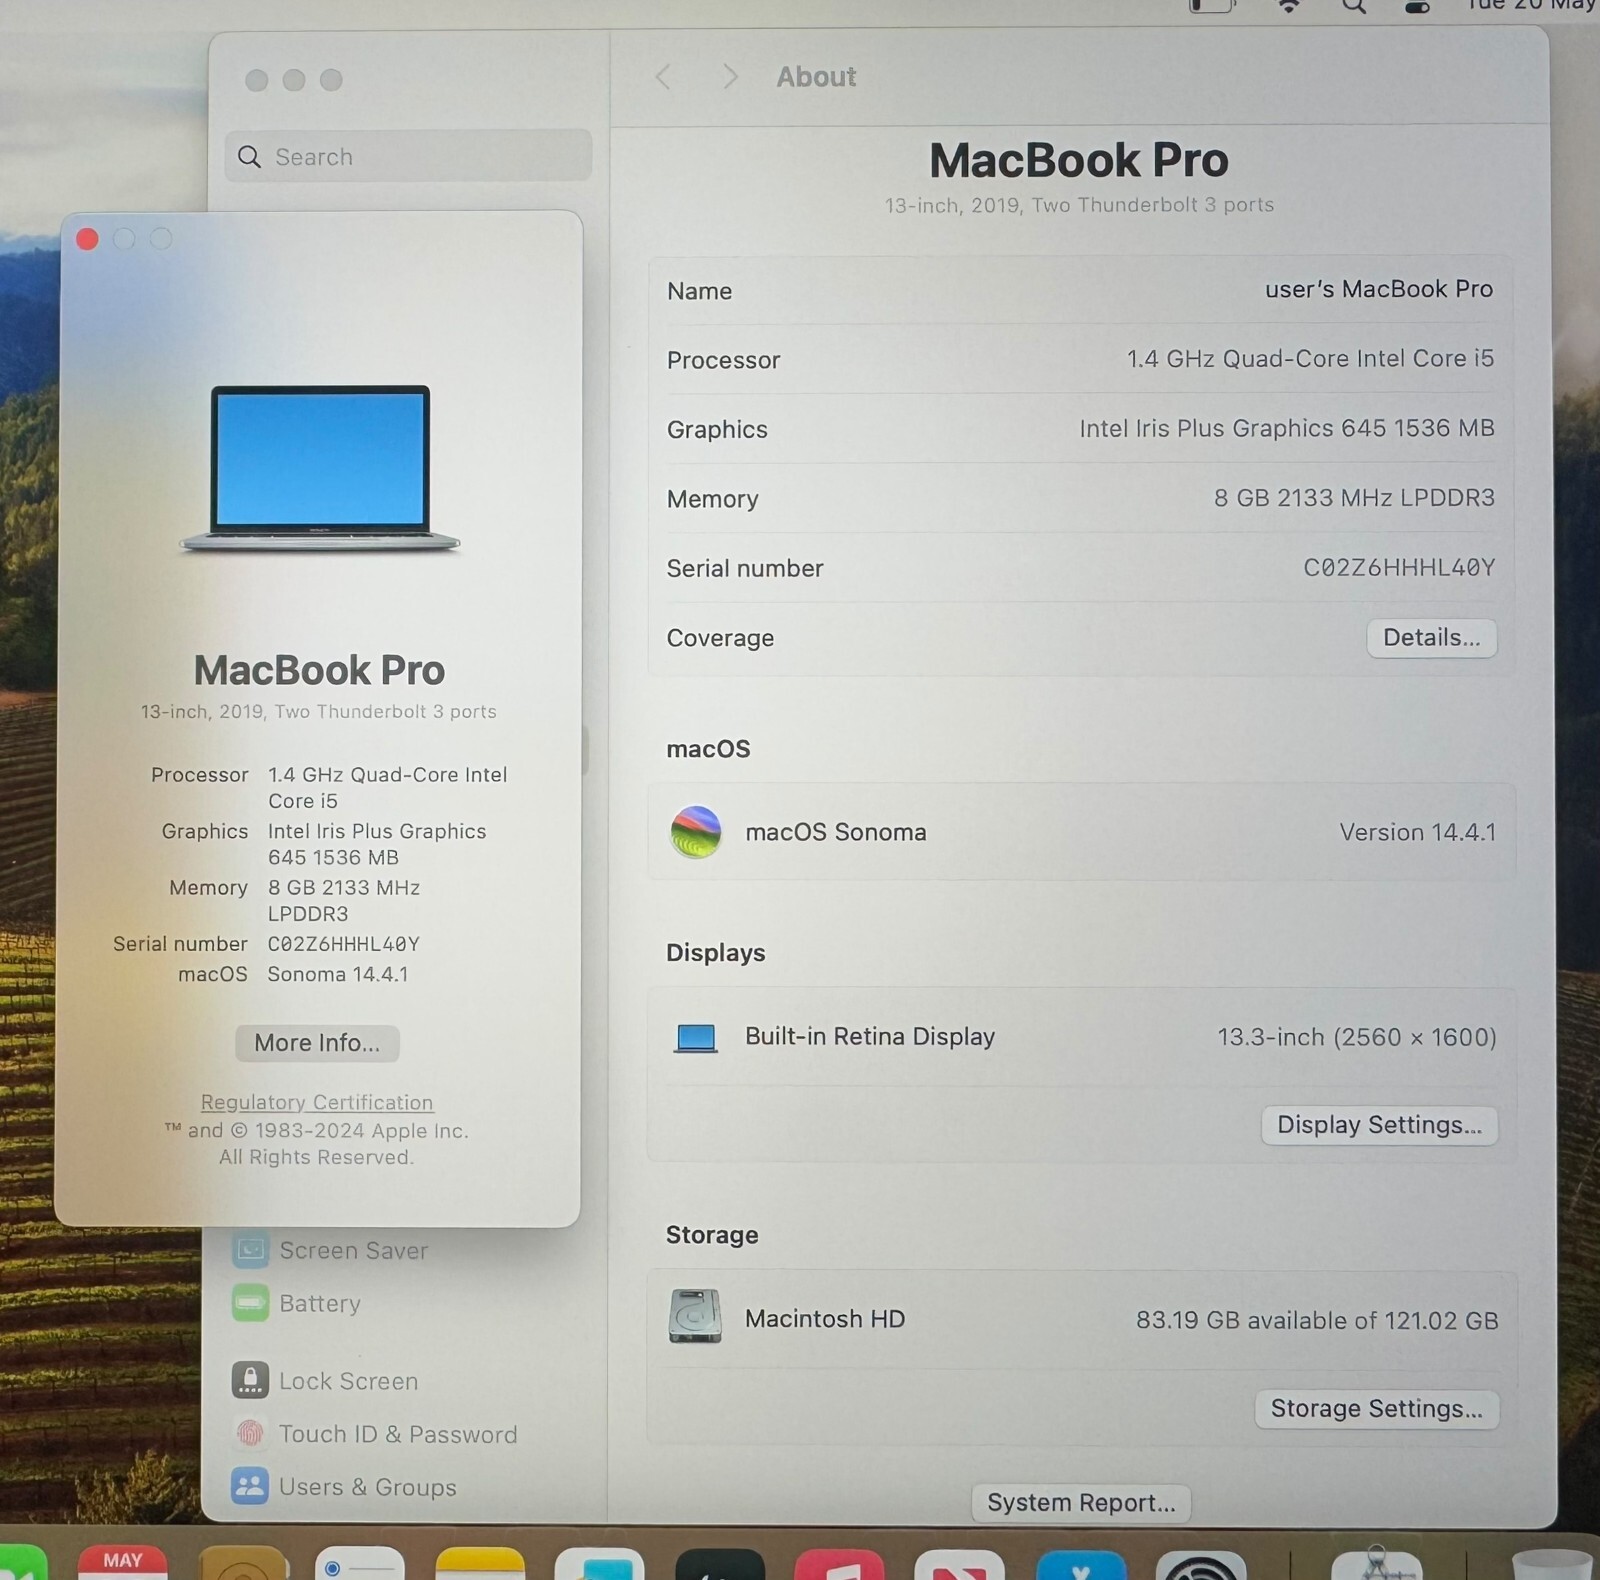Viewport: 1600px width, 1580px height.
Task: Click the Macintosh HD drive icon
Action: 695,1316
